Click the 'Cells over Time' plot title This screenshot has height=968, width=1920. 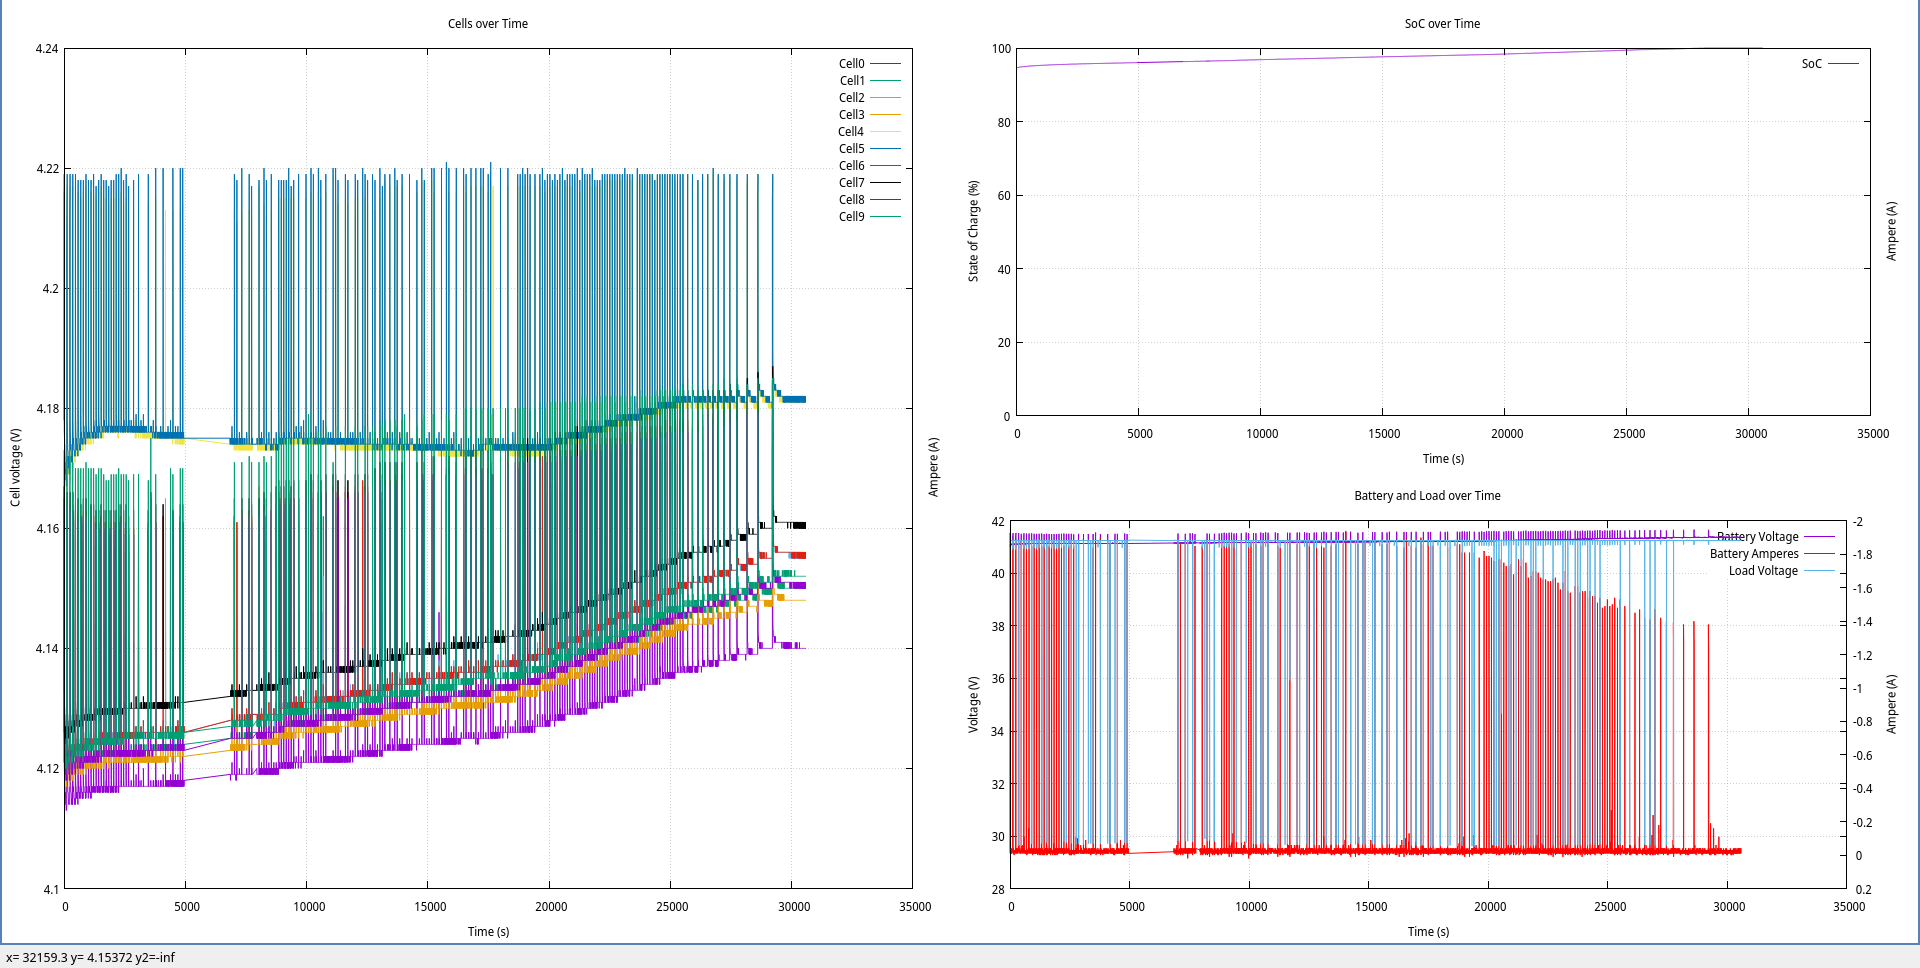(488, 23)
